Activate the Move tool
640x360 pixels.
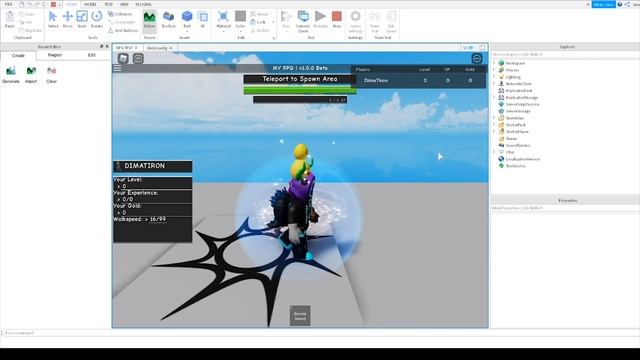[67, 19]
